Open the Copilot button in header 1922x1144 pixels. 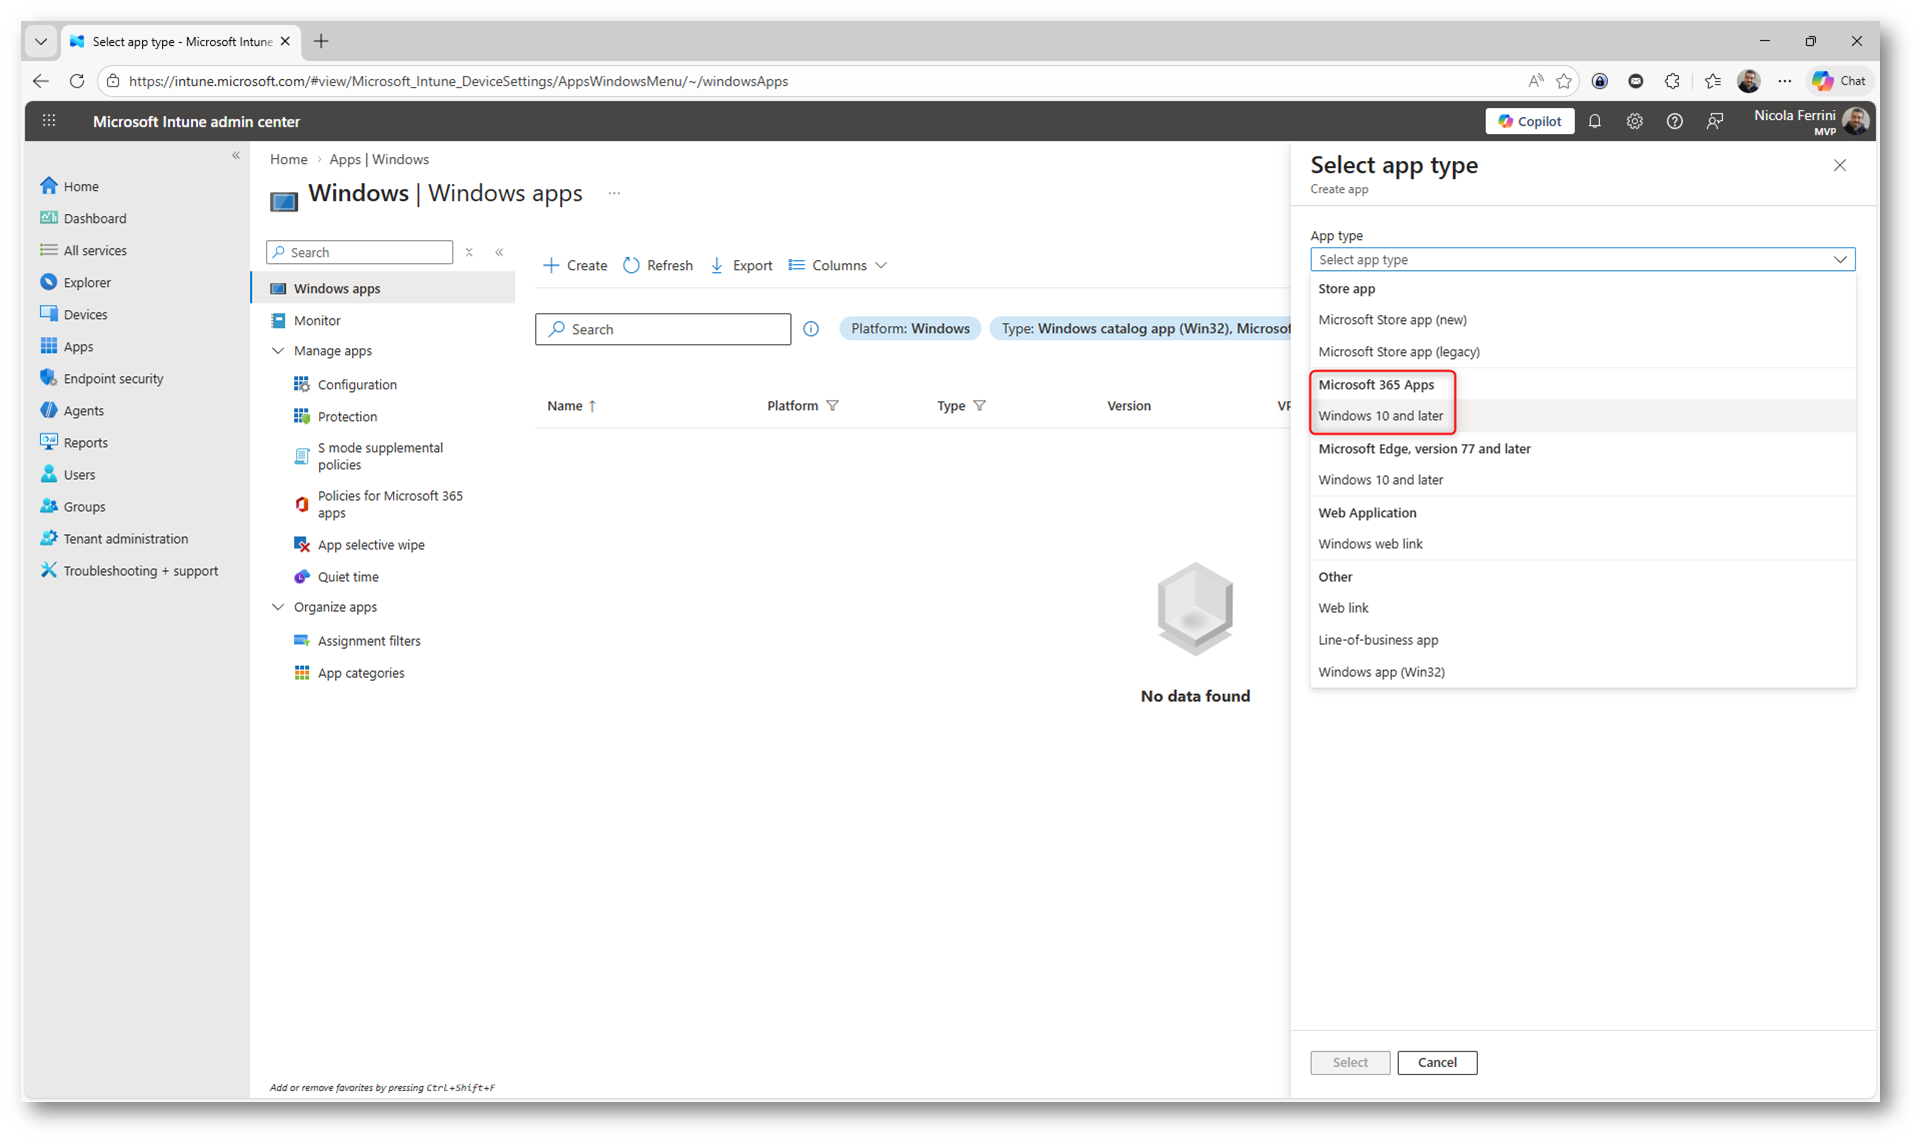click(x=1529, y=121)
